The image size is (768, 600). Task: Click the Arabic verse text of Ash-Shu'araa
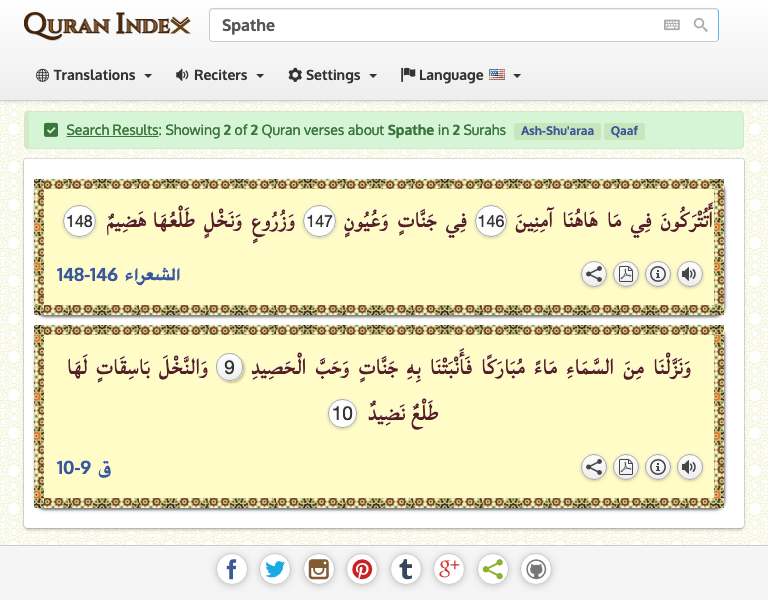coord(388,221)
